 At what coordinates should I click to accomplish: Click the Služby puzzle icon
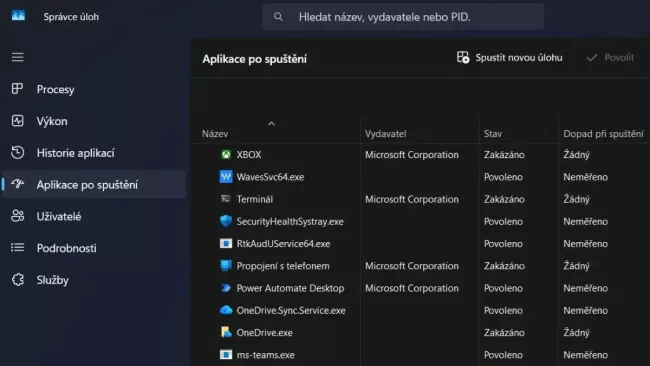click(17, 280)
